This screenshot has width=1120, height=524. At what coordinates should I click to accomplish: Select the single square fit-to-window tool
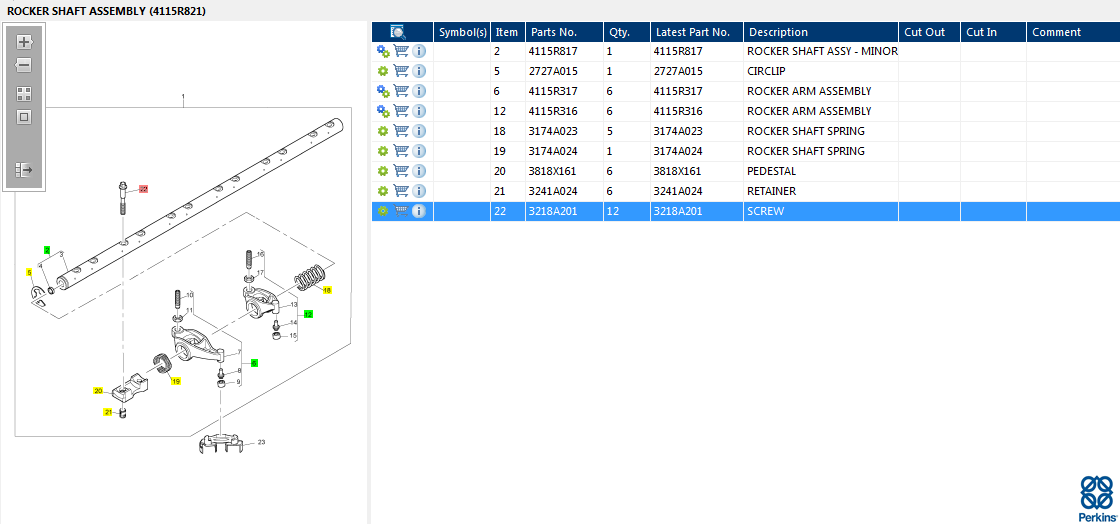click(24, 117)
